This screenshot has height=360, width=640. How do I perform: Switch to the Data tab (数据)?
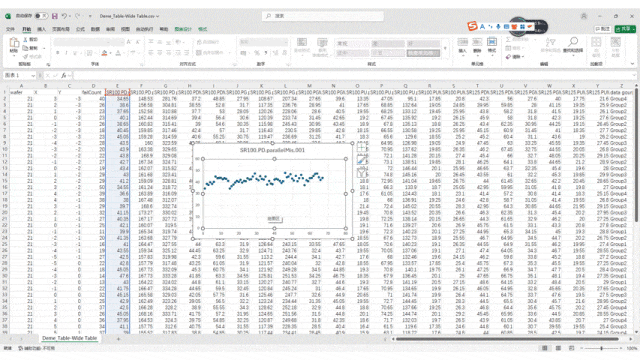[x=95, y=29]
